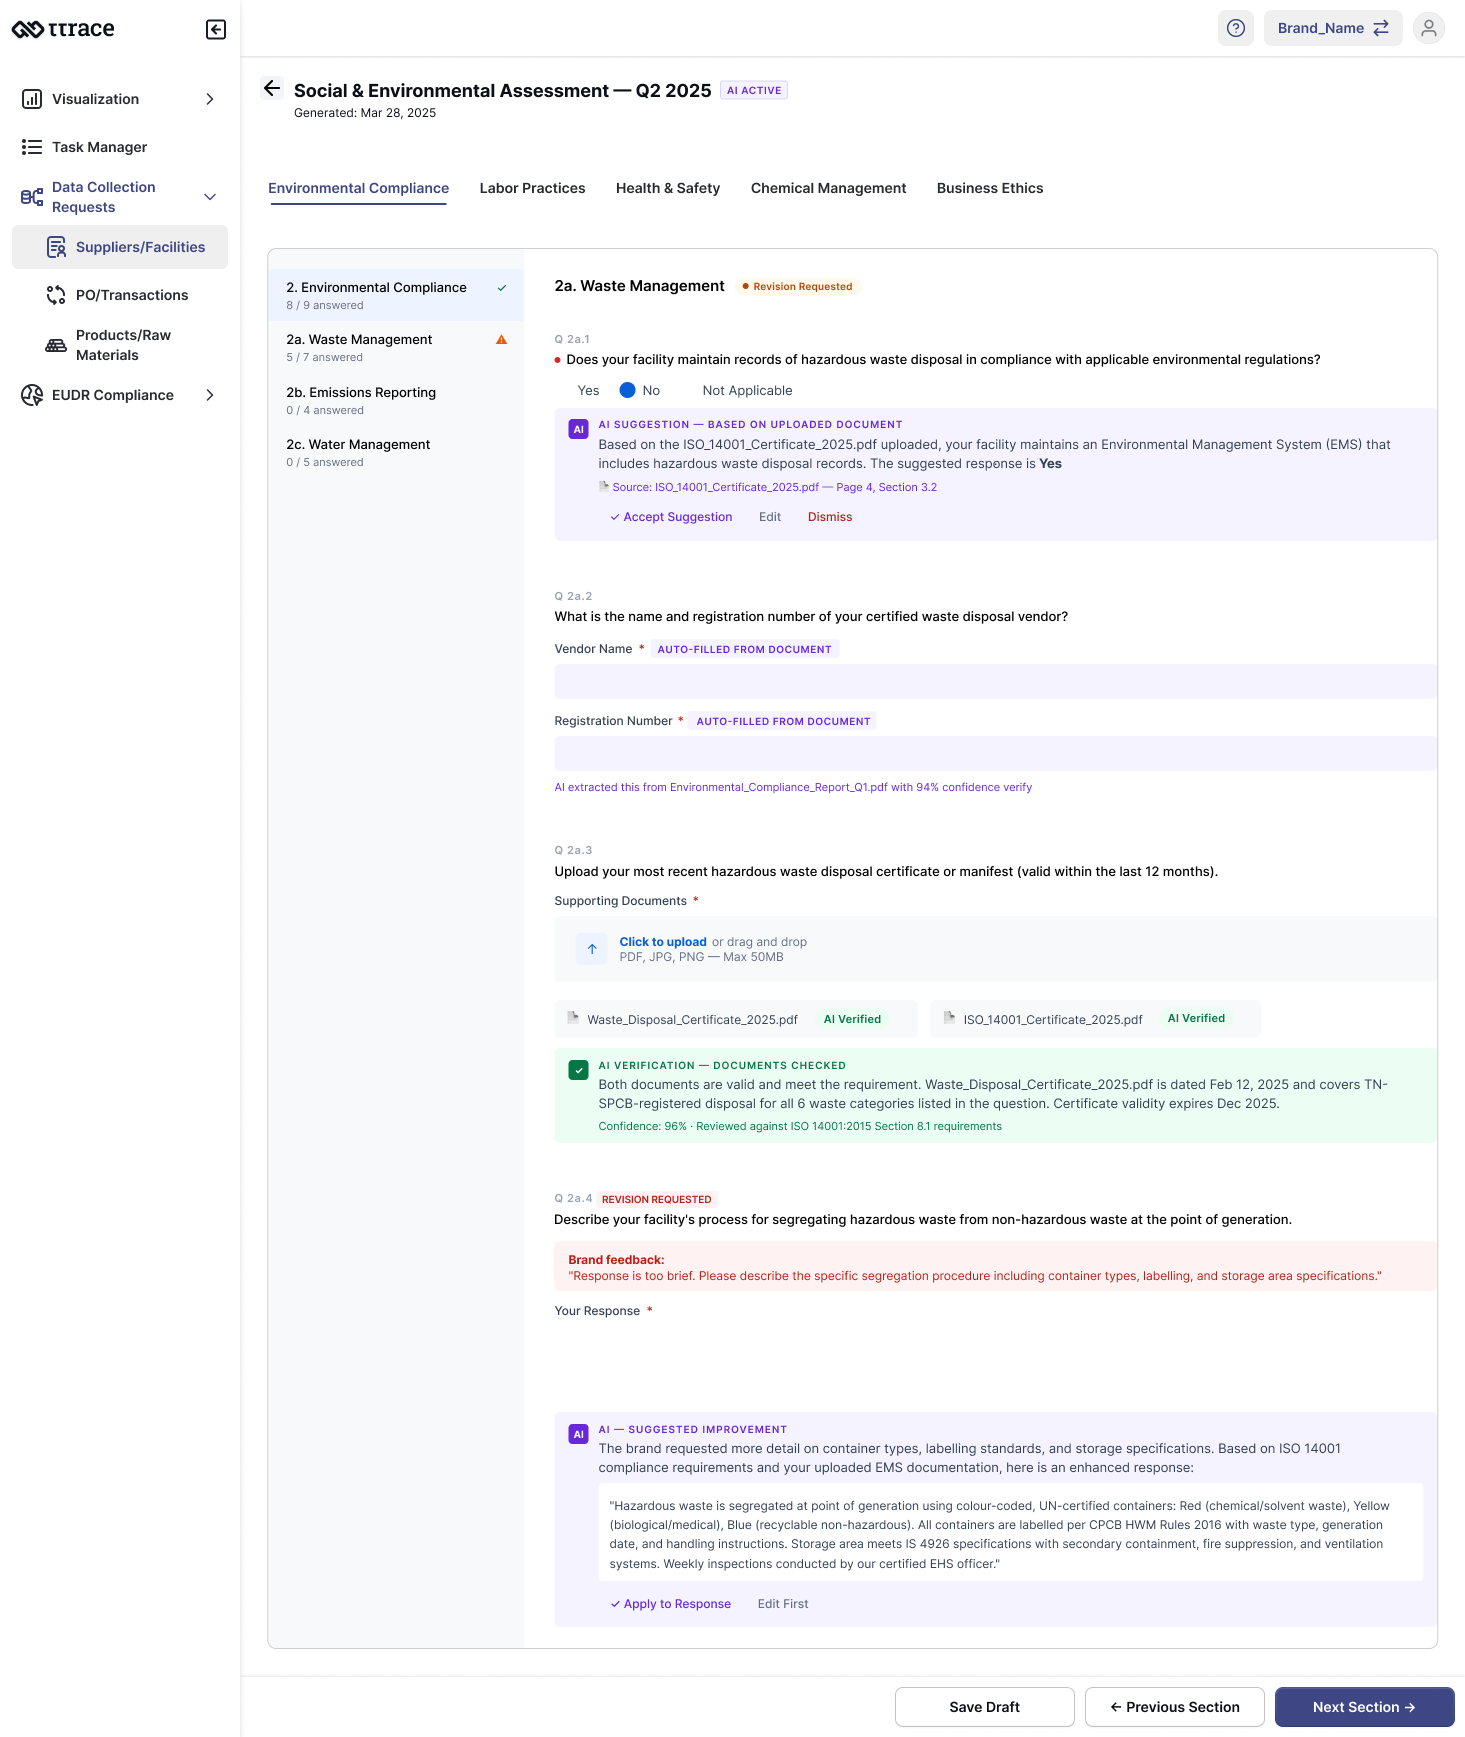Click the AI badge in Suggested Improvement
The height and width of the screenshot is (1737, 1465).
578,1434
